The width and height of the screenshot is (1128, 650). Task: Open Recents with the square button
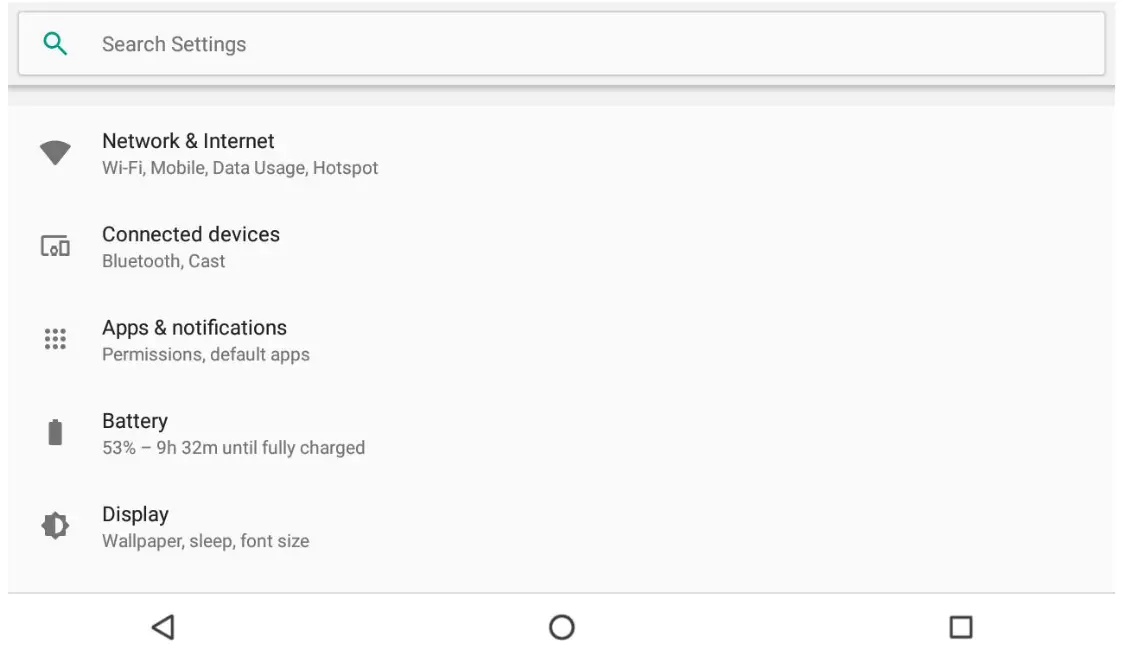pos(960,627)
